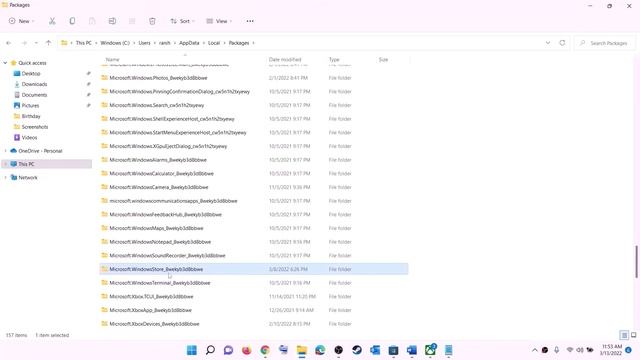Open Downloads in Quick access
The image size is (640, 360).
point(34,84)
